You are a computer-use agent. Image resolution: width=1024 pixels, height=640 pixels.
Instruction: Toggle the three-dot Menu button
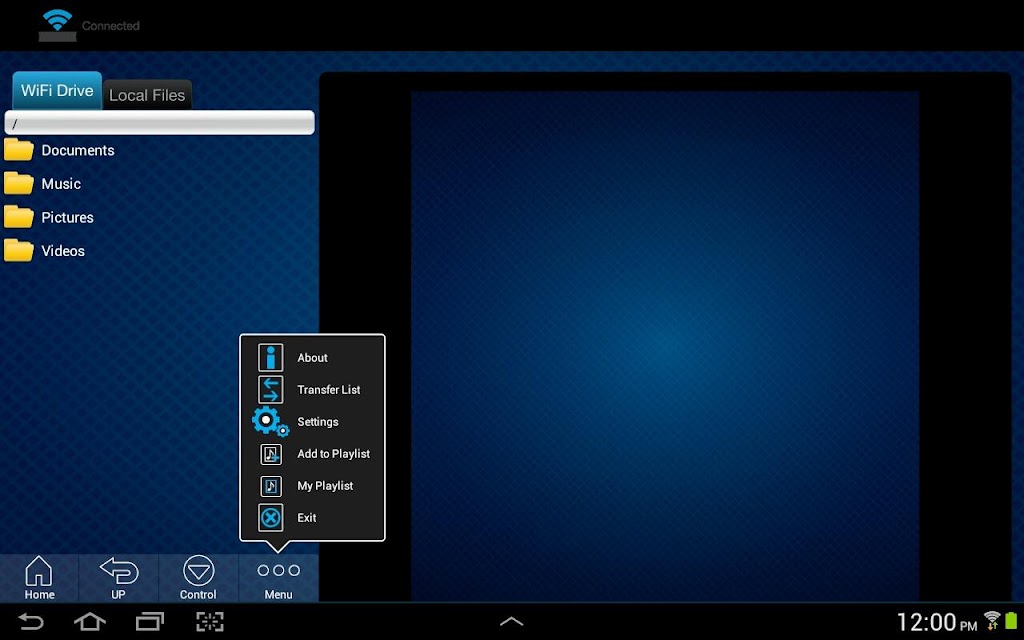[278, 578]
